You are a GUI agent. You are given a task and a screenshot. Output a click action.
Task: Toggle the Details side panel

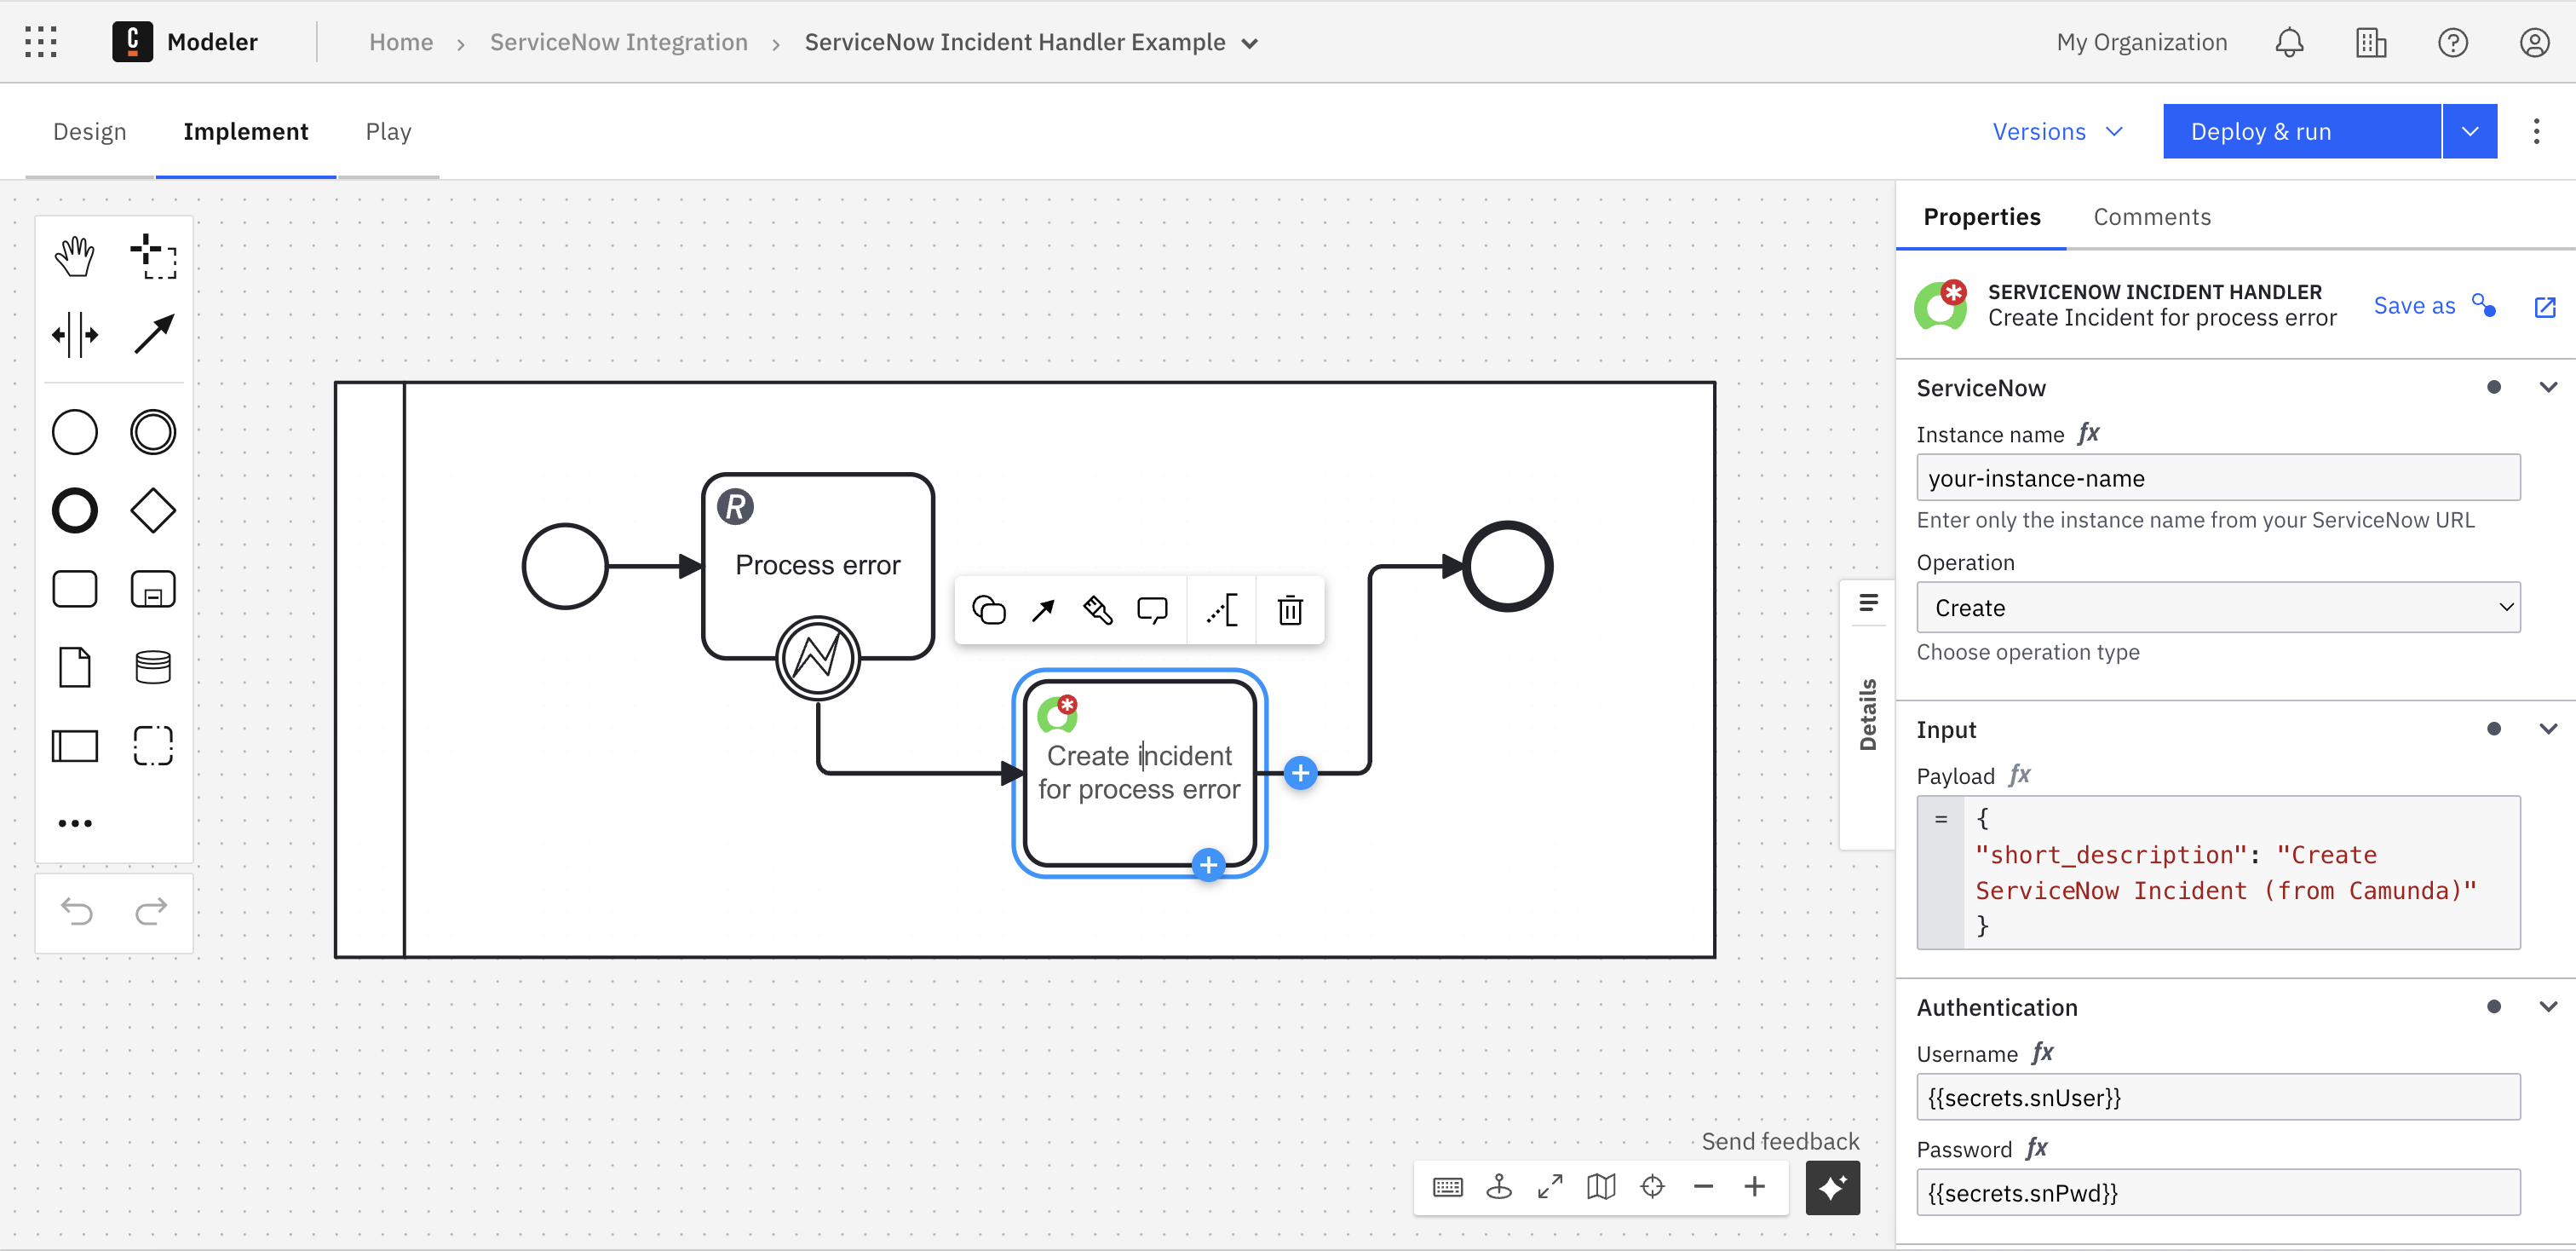click(1866, 714)
